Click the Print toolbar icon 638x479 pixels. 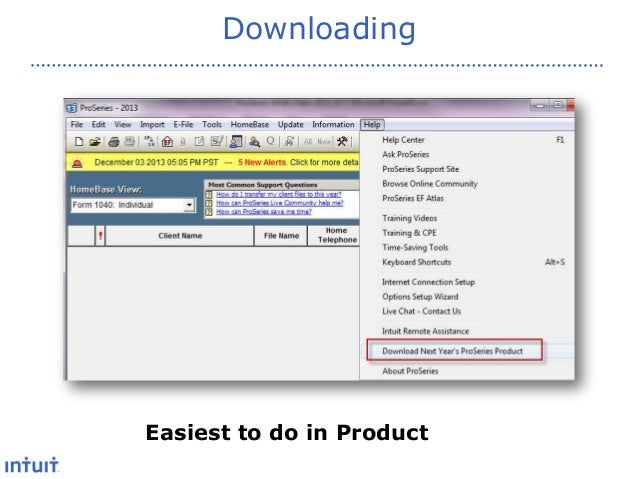tap(114, 141)
